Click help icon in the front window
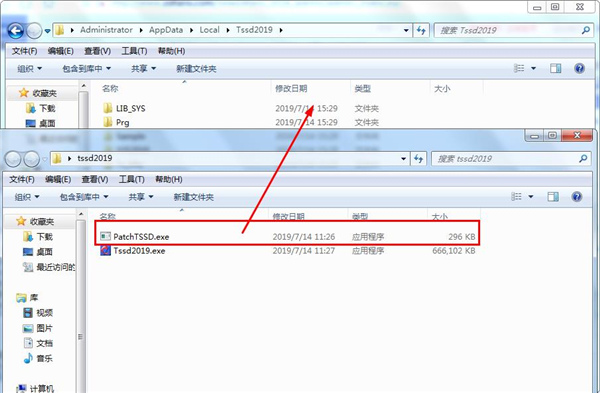The width and height of the screenshot is (600, 393). [x=577, y=197]
